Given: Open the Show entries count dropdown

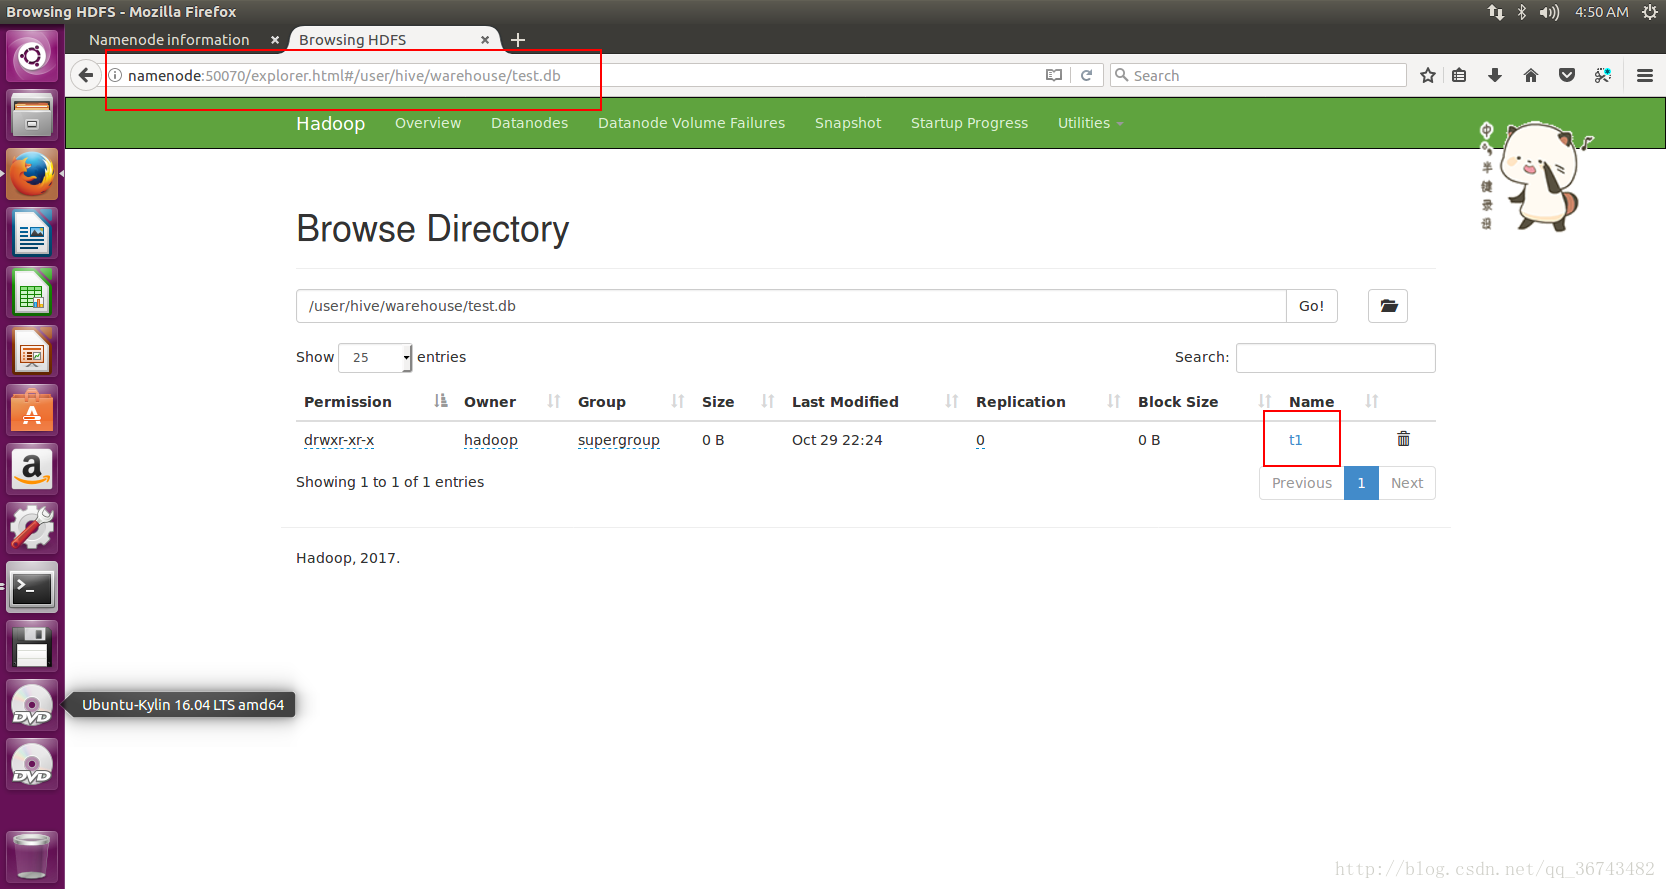Looking at the screenshot, I should [375, 357].
